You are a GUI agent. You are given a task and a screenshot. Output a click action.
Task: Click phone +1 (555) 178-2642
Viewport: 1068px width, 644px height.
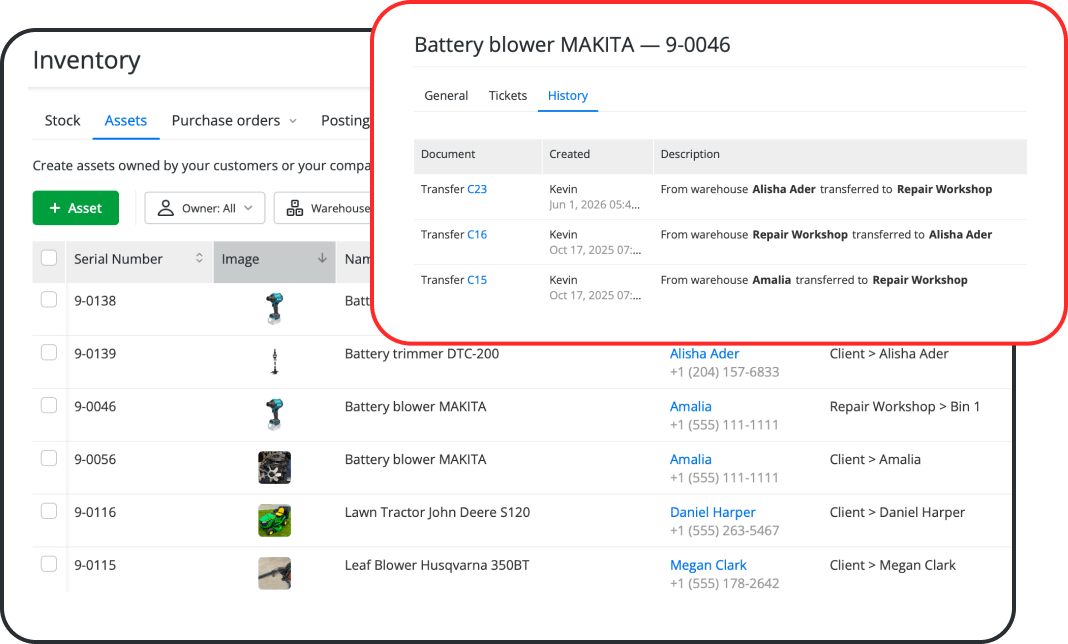coord(724,583)
